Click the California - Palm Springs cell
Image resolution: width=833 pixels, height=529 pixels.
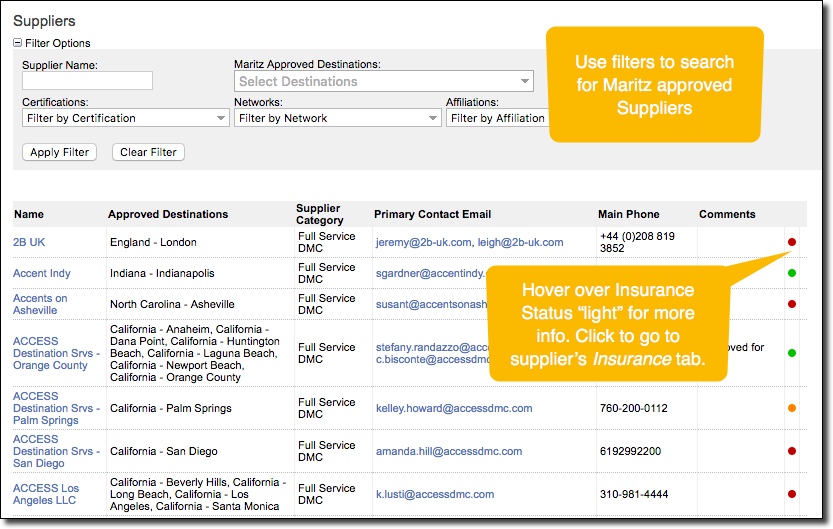tap(171, 408)
